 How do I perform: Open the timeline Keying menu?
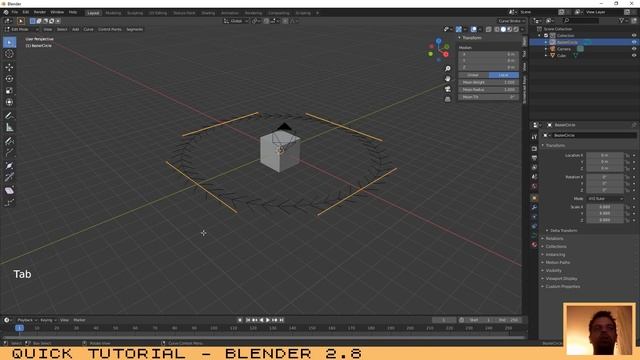(48, 320)
